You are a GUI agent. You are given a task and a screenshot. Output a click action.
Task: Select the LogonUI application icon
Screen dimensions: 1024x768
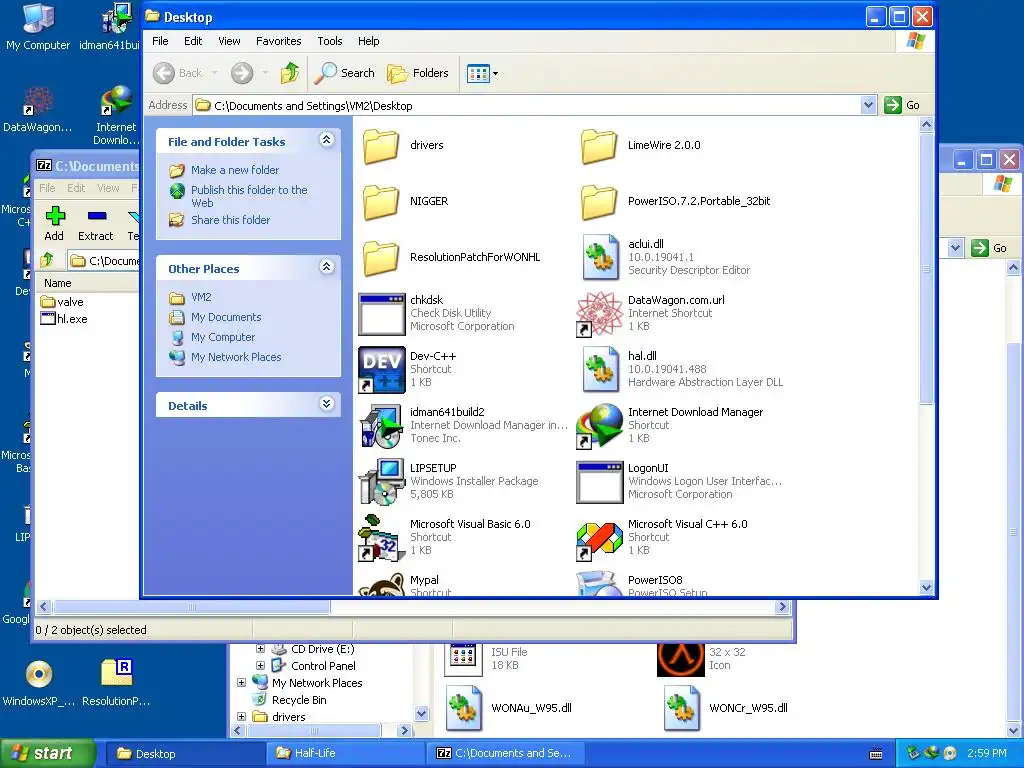click(599, 482)
